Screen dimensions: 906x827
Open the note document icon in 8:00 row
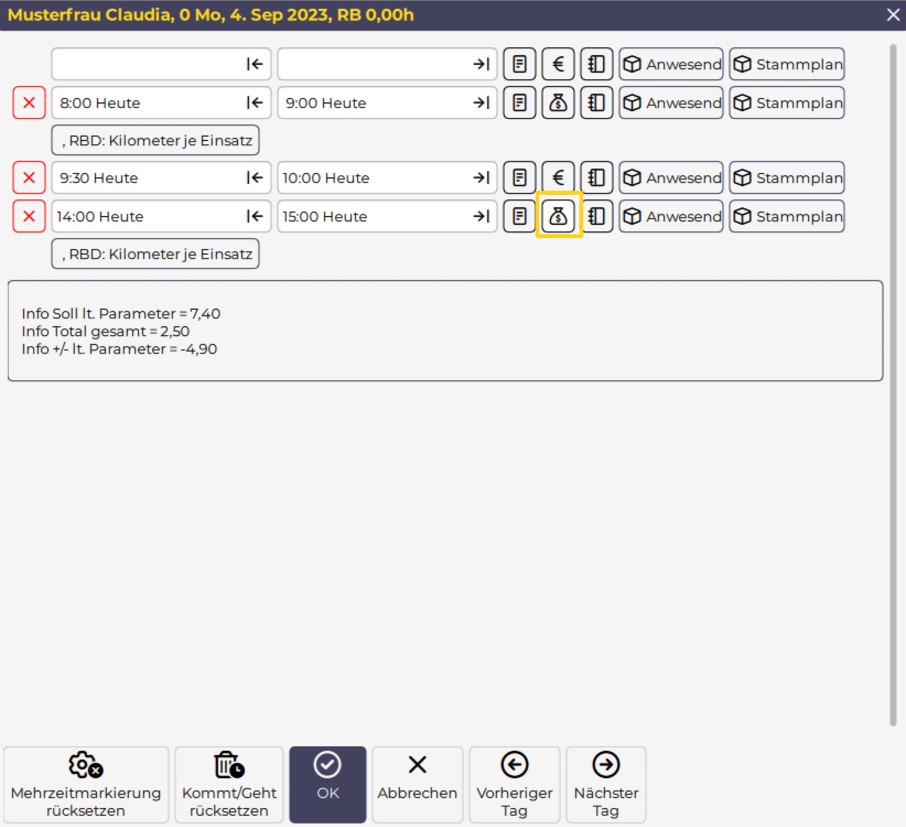click(519, 103)
